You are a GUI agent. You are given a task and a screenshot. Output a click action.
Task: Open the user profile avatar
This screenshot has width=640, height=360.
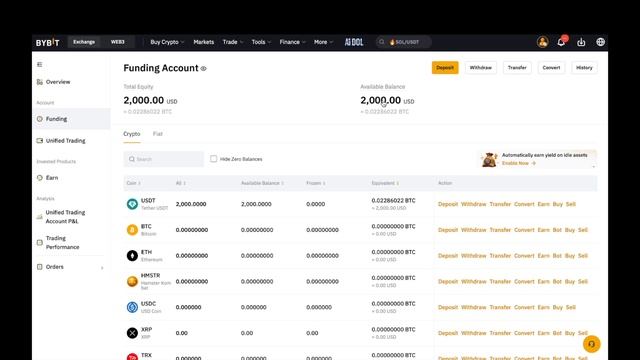(x=542, y=42)
